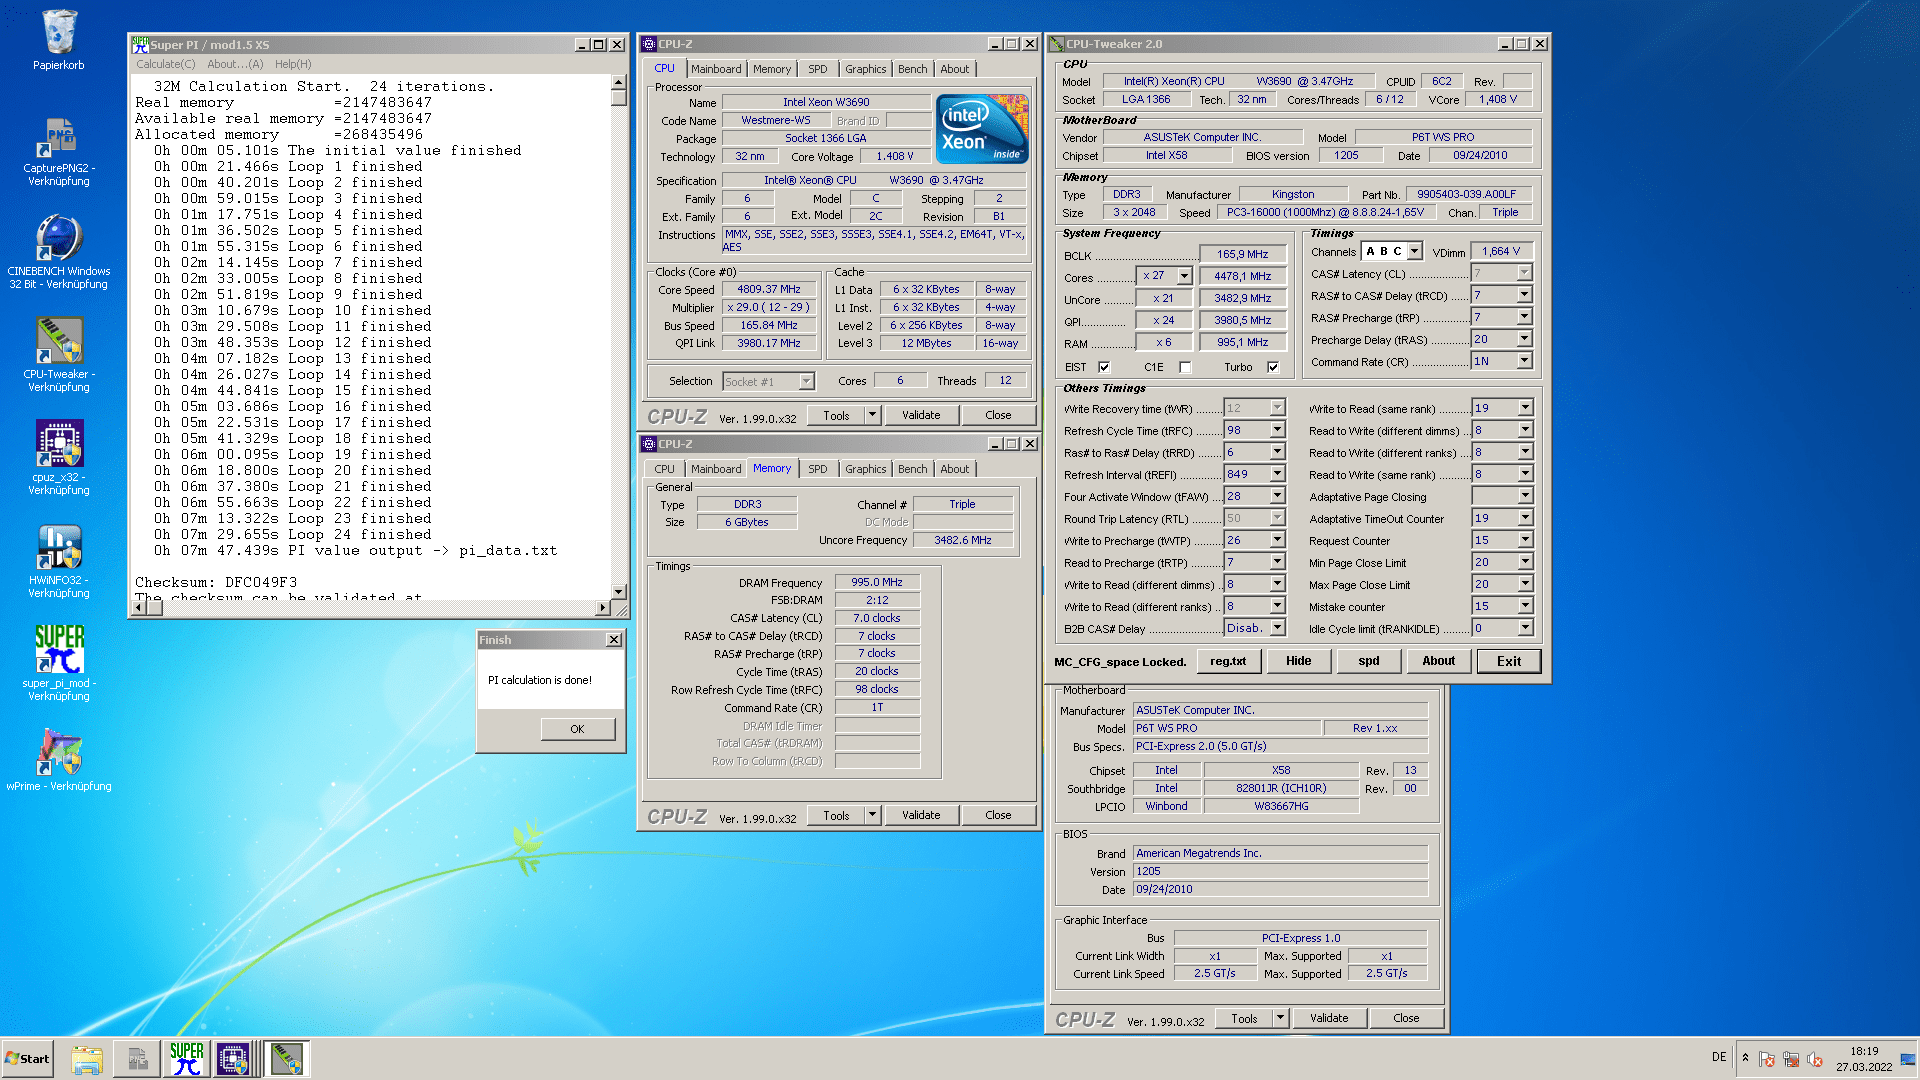Click the Intel Xeon logo in CPU-Z
The height and width of the screenshot is (1080, 1920).
(982, 129)
